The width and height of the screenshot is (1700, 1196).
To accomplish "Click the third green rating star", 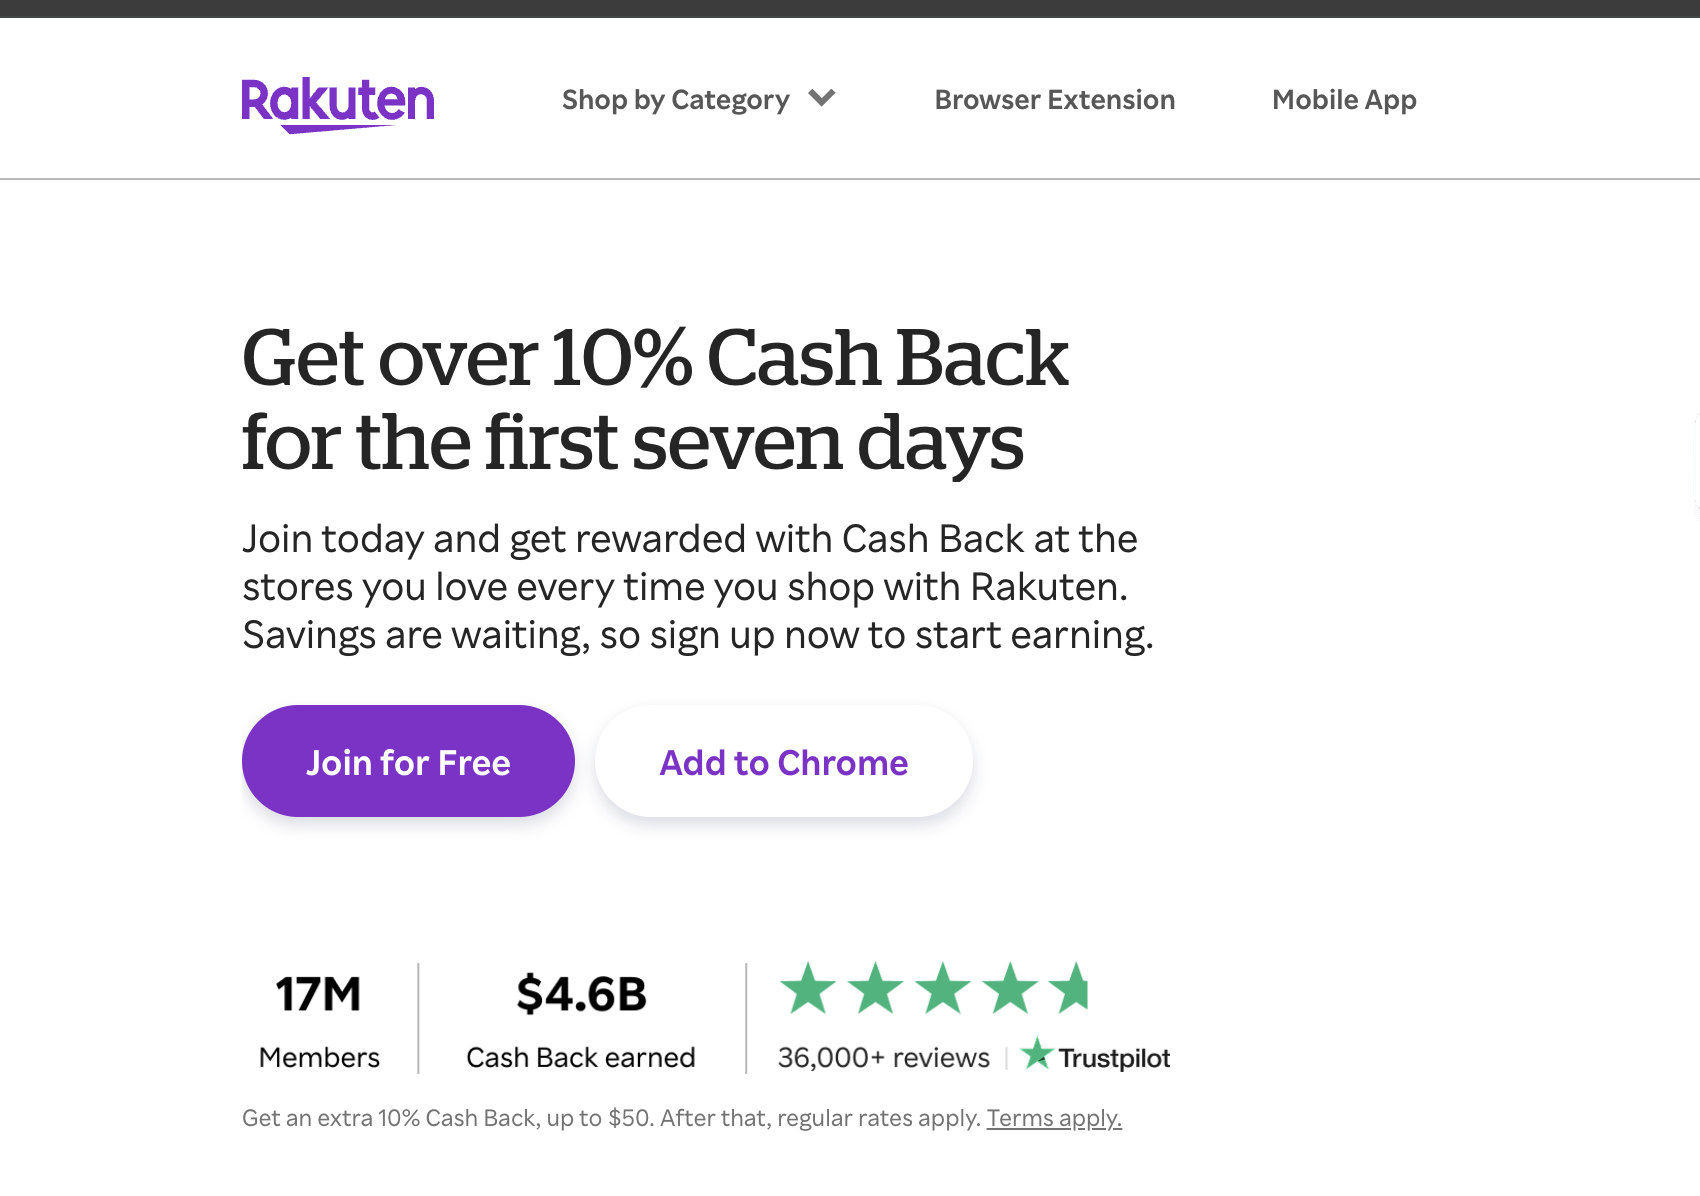I will click(943, 989).
